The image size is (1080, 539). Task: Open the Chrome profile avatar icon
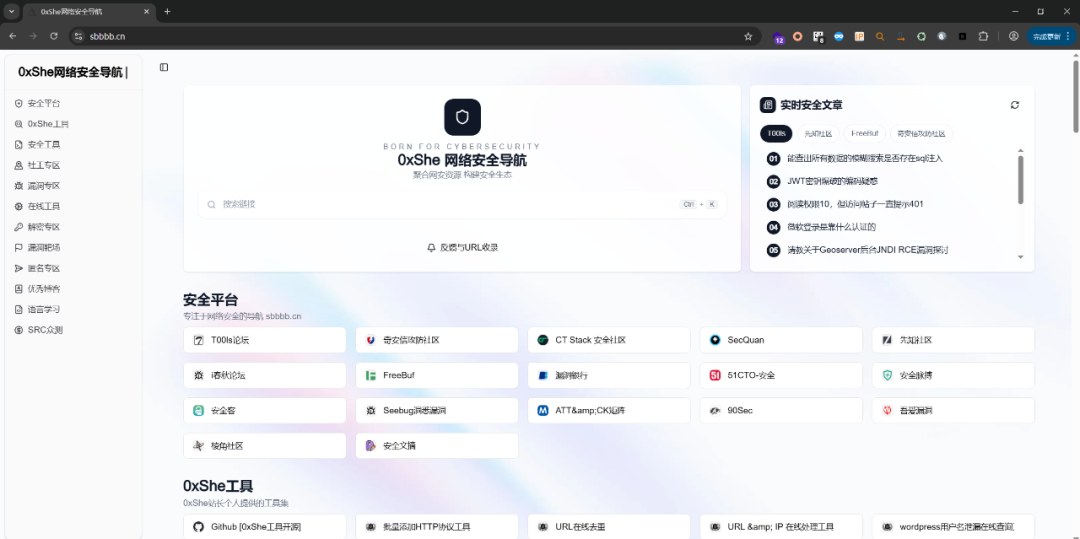point(1013,36)
